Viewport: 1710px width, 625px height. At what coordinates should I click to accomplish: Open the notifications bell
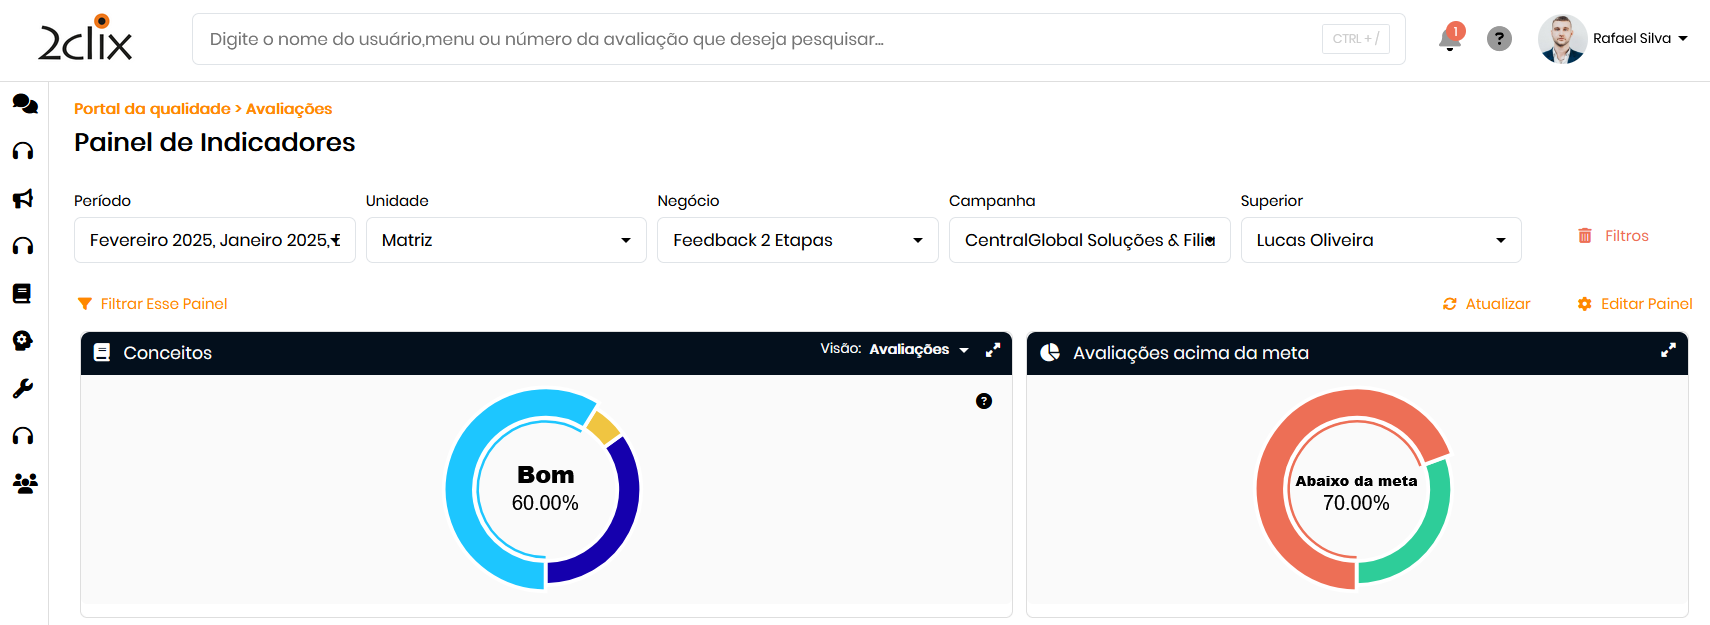pyautogui.click(x=1449, y=39)
